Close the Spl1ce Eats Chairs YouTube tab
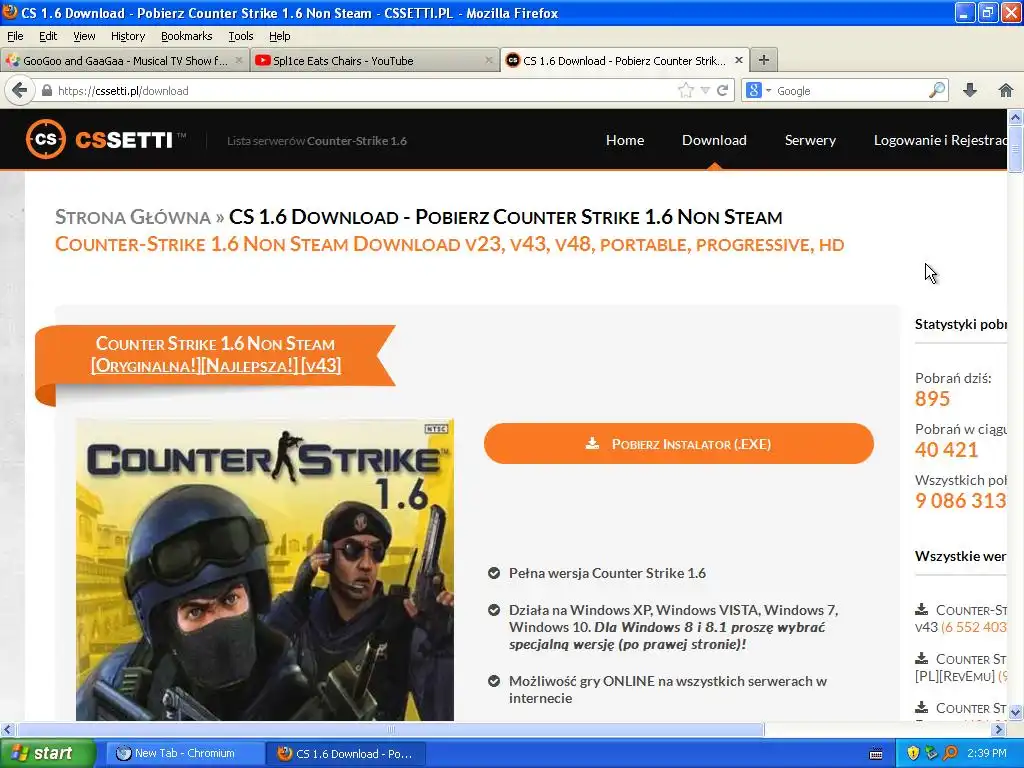The height and width of the screenshot is (768, 1024). point(488,60)
